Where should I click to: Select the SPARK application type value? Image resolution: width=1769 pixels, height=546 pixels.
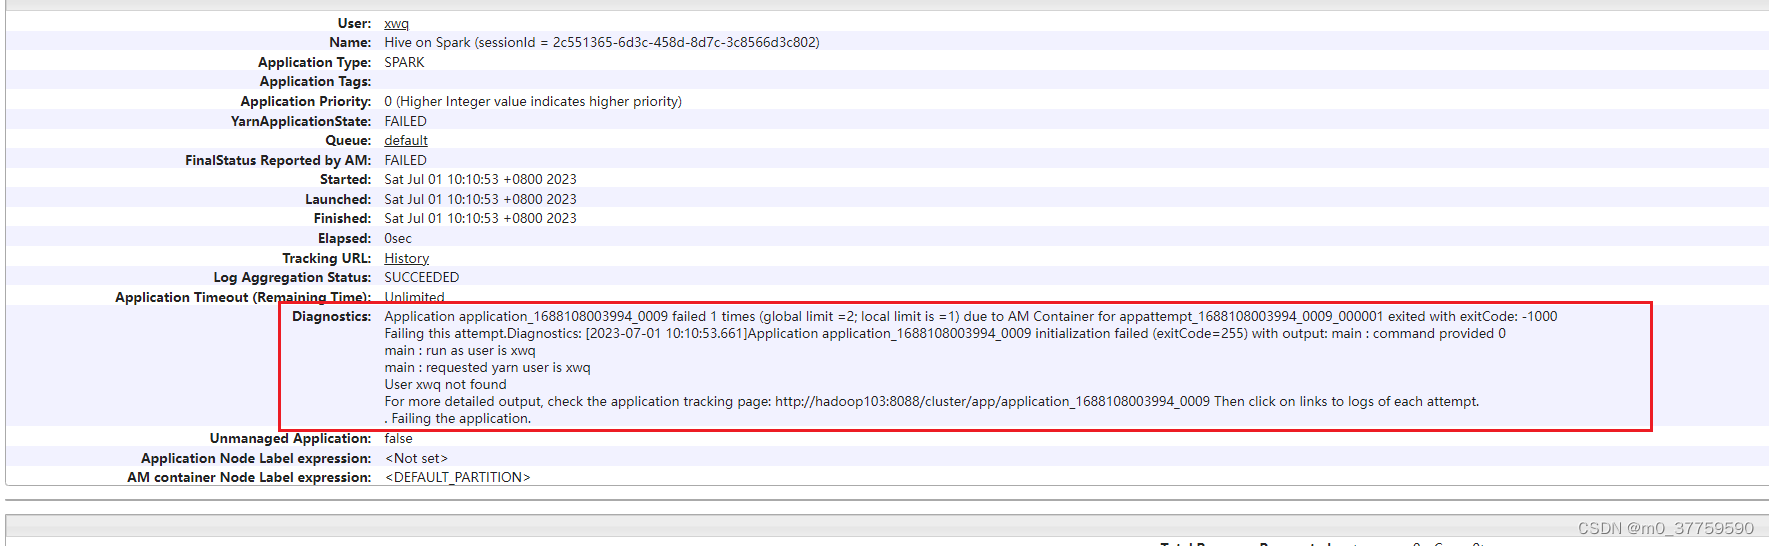click(x=404, y=63)
